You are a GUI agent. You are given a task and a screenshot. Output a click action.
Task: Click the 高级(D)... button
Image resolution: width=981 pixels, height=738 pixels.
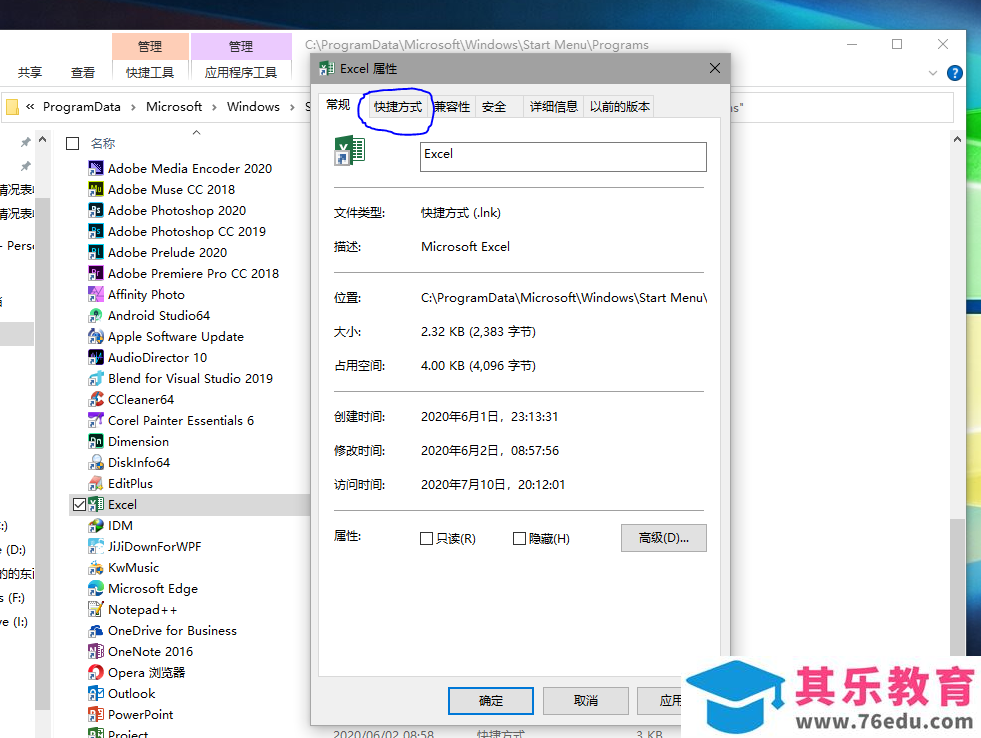click(x=664, y=538)
